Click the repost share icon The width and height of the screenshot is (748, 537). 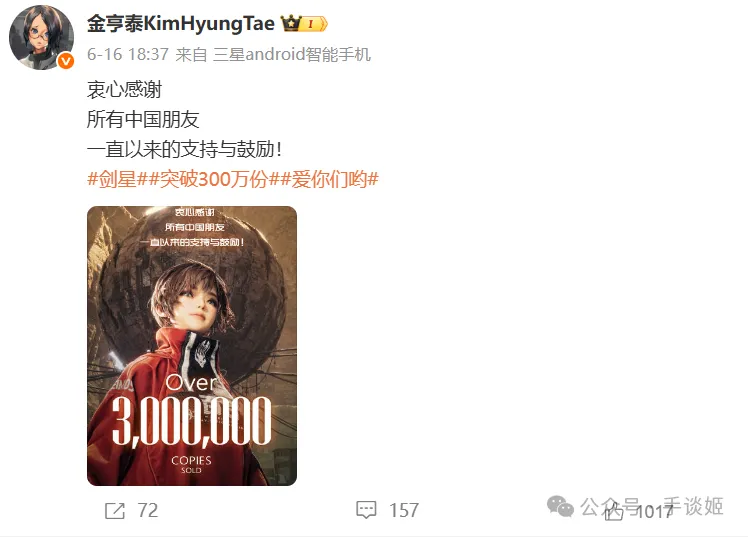114,511
